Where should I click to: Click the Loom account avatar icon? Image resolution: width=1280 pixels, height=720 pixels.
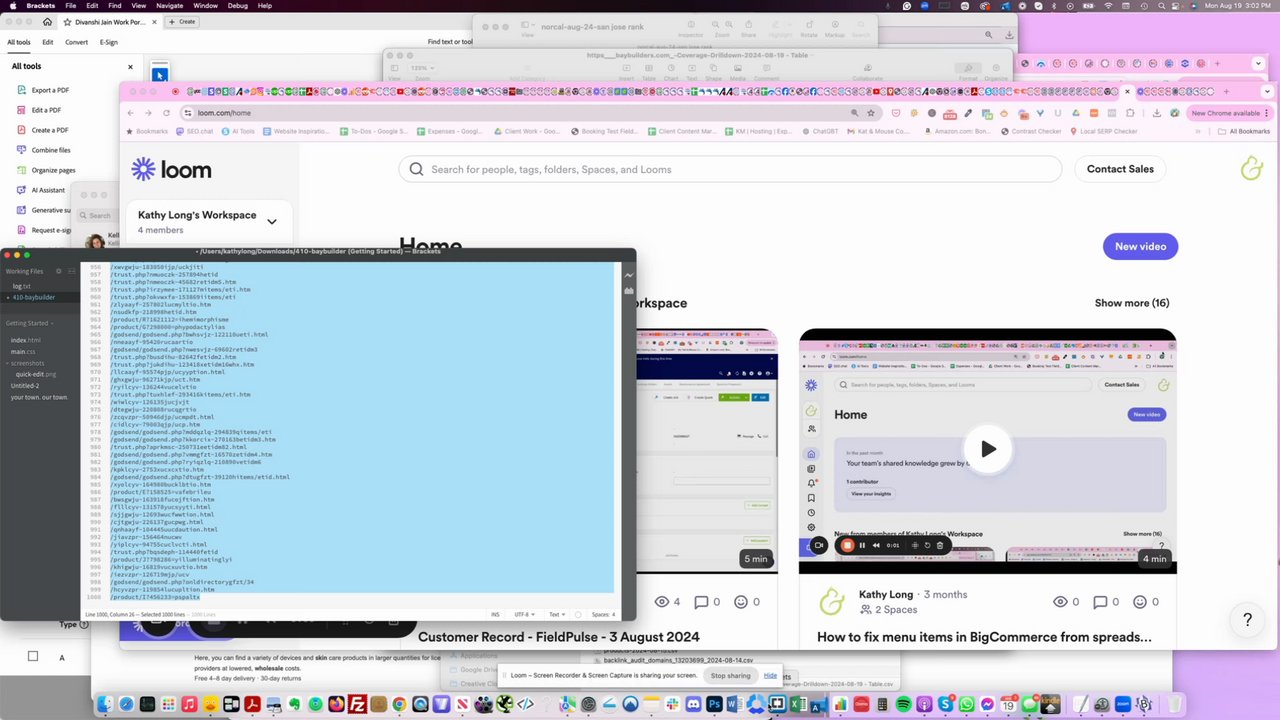[x=1252, y=169]
